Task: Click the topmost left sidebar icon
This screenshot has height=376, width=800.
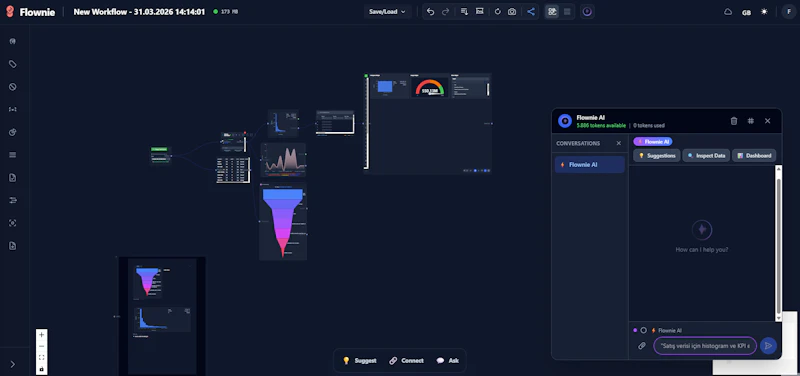Action: 13,41
